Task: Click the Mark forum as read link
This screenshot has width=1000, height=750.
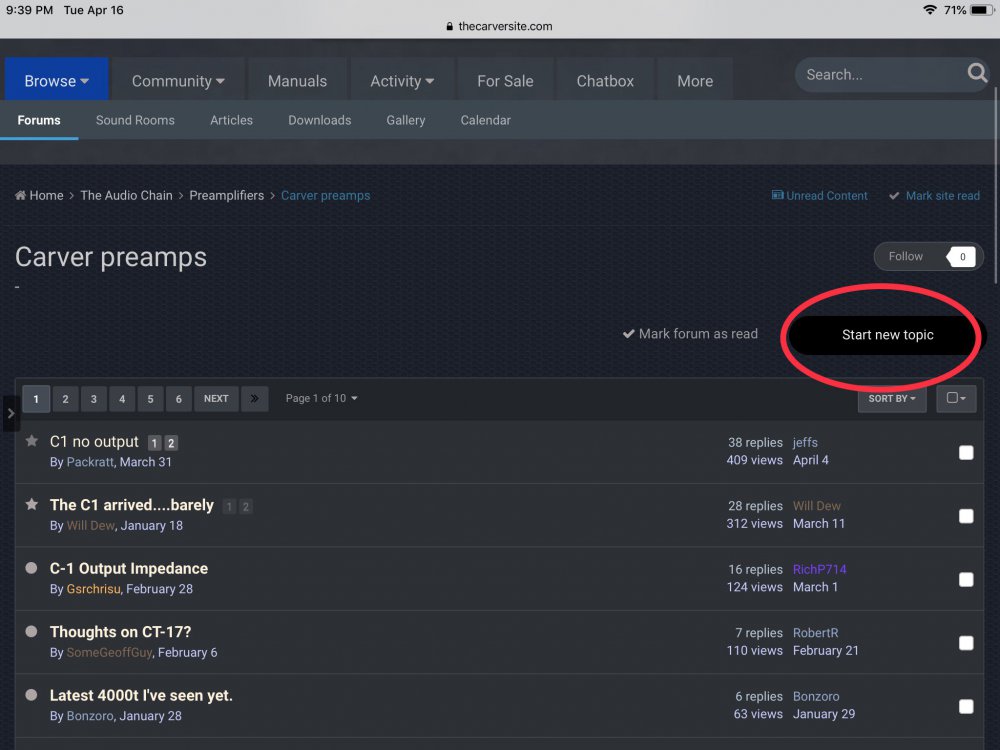Action: (690, 334)
